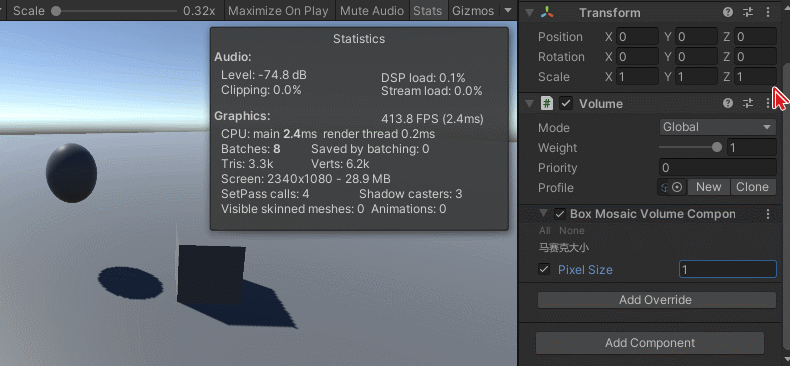Open Transform component presets icon
Screen dimensions: 790x366
(748, 13)
